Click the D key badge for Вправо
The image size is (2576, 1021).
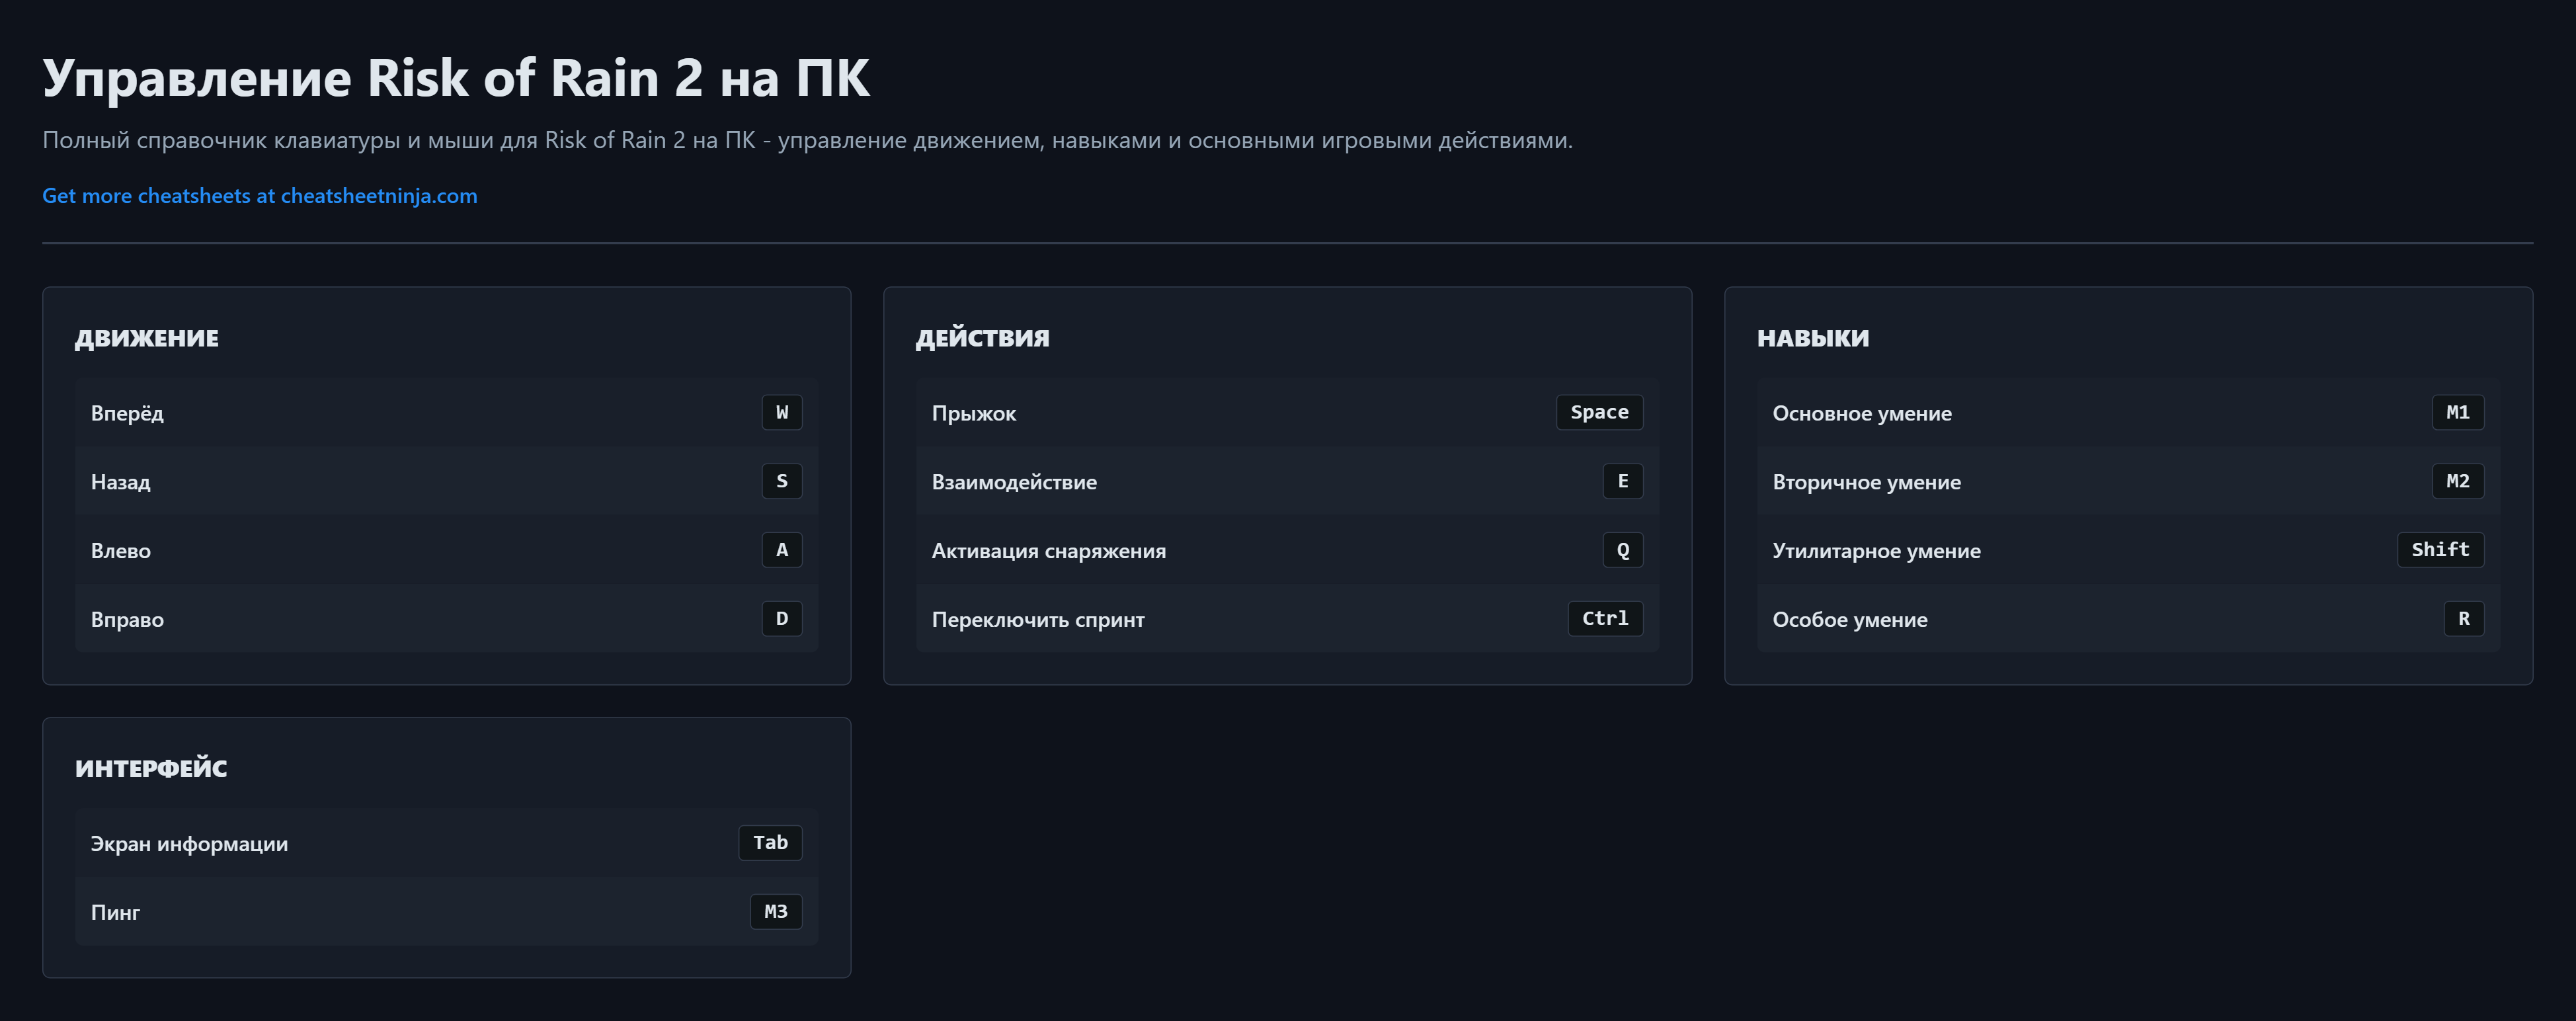pos(781,619)
